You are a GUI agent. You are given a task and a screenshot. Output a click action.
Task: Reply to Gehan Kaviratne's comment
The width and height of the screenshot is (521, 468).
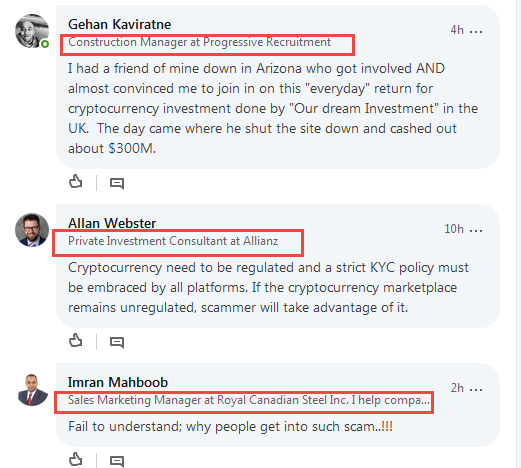pyautogui.click(x=117, y=183)
